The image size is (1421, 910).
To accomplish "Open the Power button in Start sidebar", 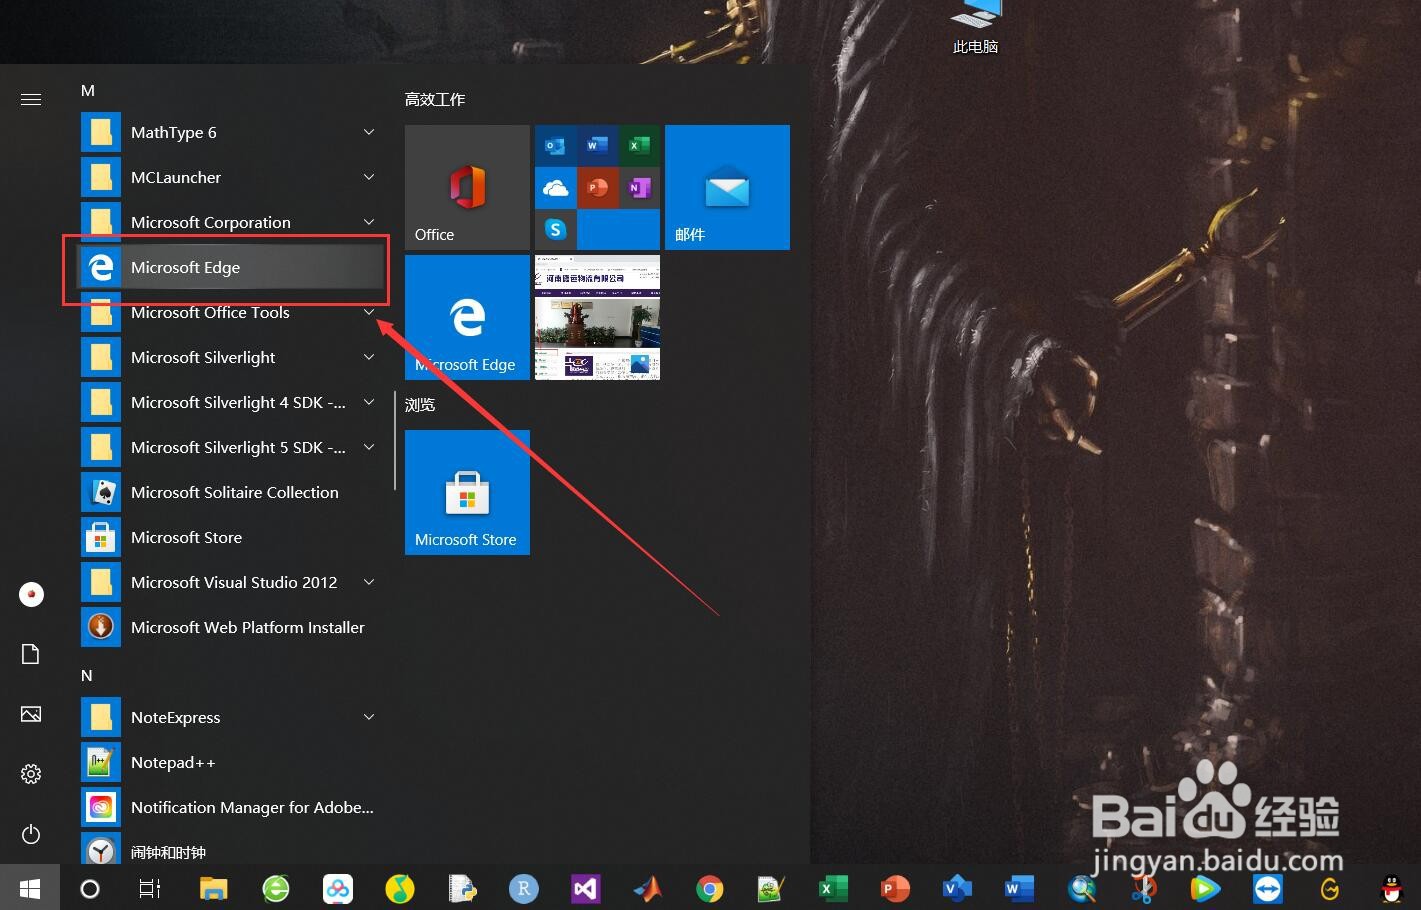I will [x=31, y=834].
